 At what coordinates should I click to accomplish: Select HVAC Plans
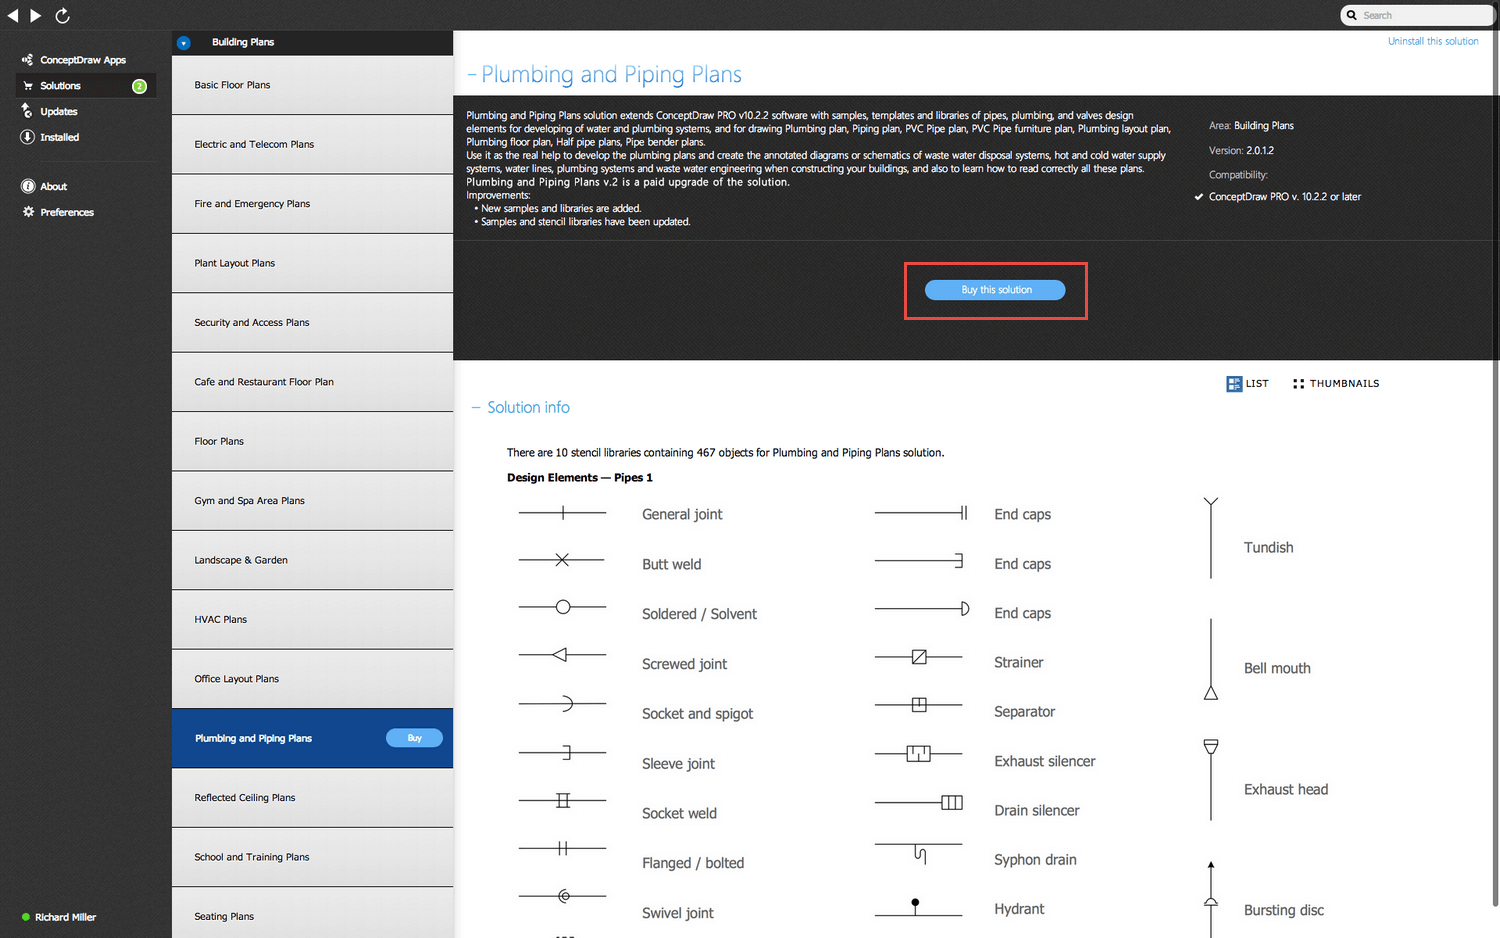312,620
